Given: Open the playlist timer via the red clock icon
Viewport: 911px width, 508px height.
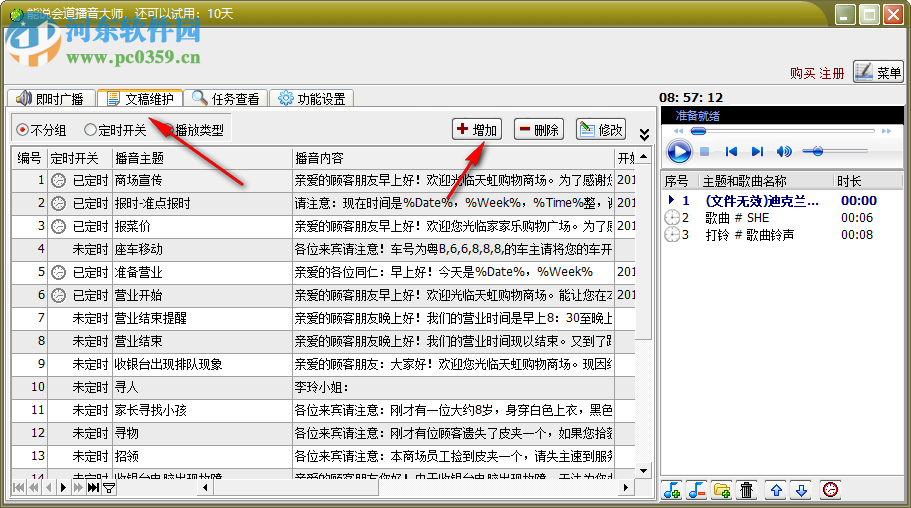Looking at the screenshot, I should click(x=830, y=490).
